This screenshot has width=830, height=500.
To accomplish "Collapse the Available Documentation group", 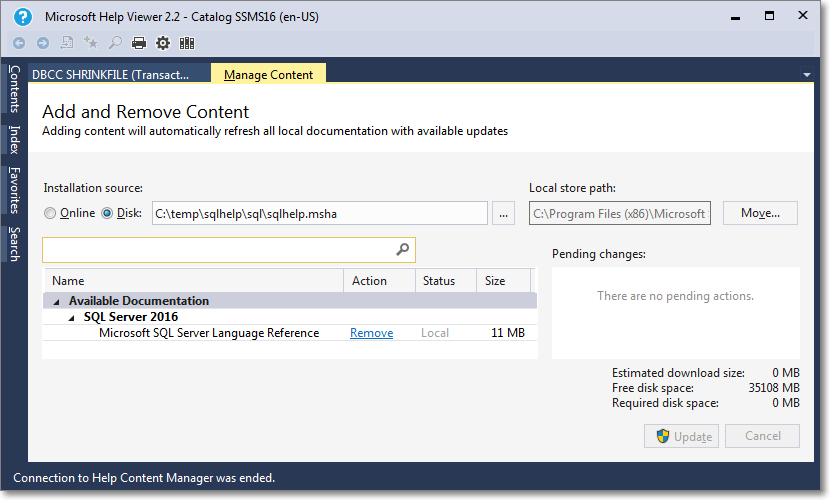I will coord(56,301).
